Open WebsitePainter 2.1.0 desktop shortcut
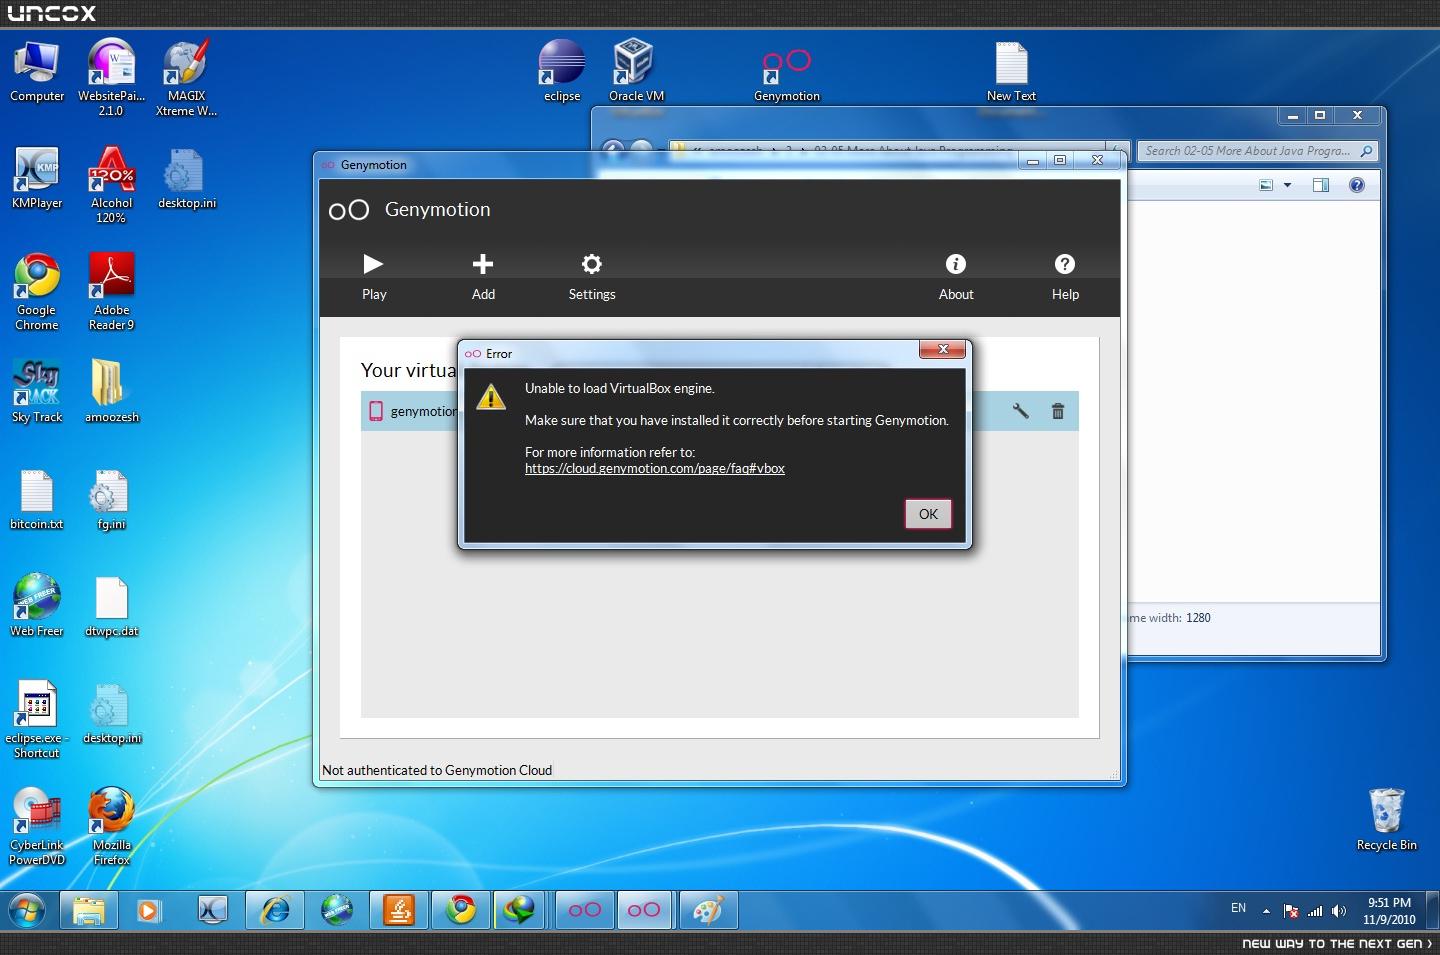The height and width of the screenshot is (955, 1440). [x=111, y=78]
